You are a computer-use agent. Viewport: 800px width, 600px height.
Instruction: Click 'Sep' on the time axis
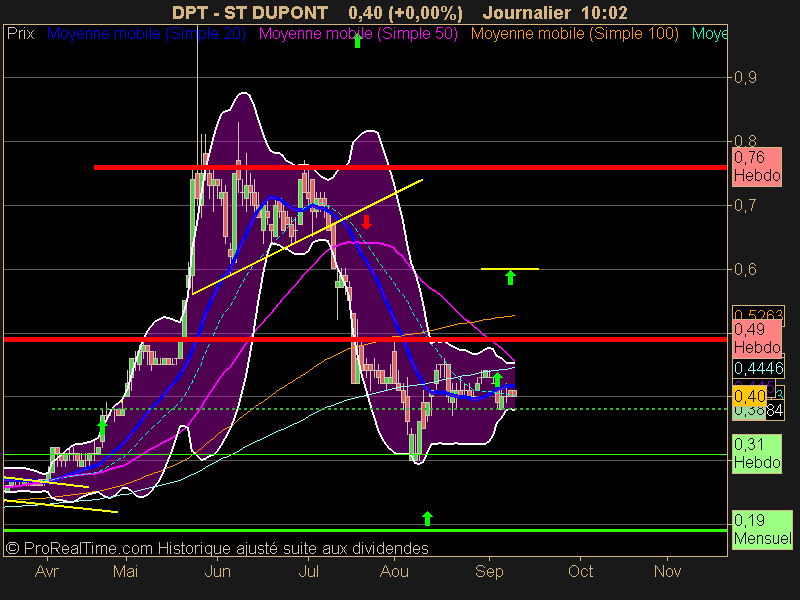coord(489,571)
